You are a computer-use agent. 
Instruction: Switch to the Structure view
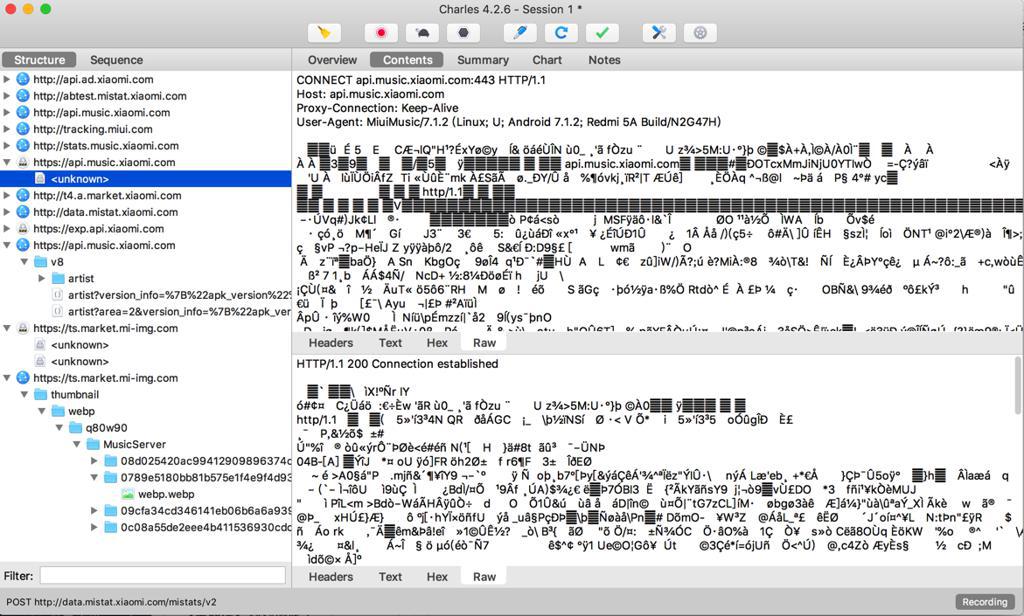click(x=39, y=59)
